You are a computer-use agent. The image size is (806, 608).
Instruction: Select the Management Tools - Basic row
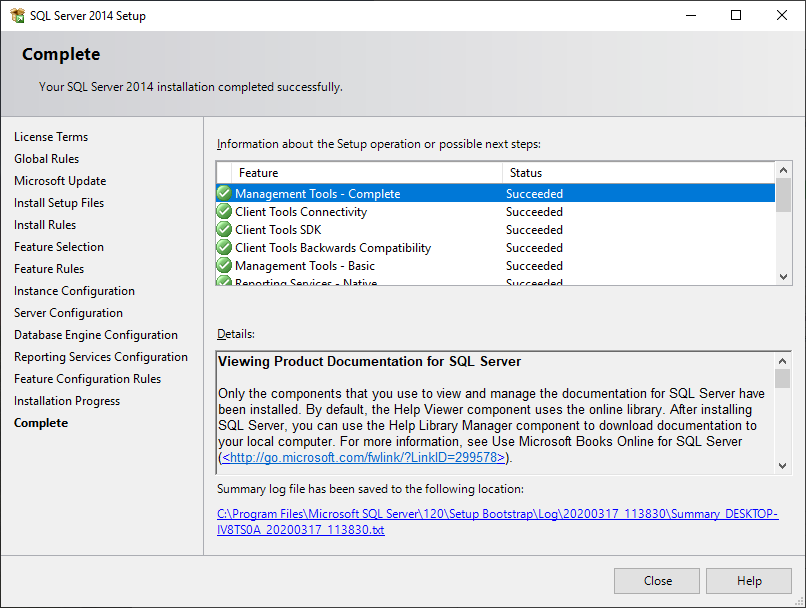[x=496, y=265]
